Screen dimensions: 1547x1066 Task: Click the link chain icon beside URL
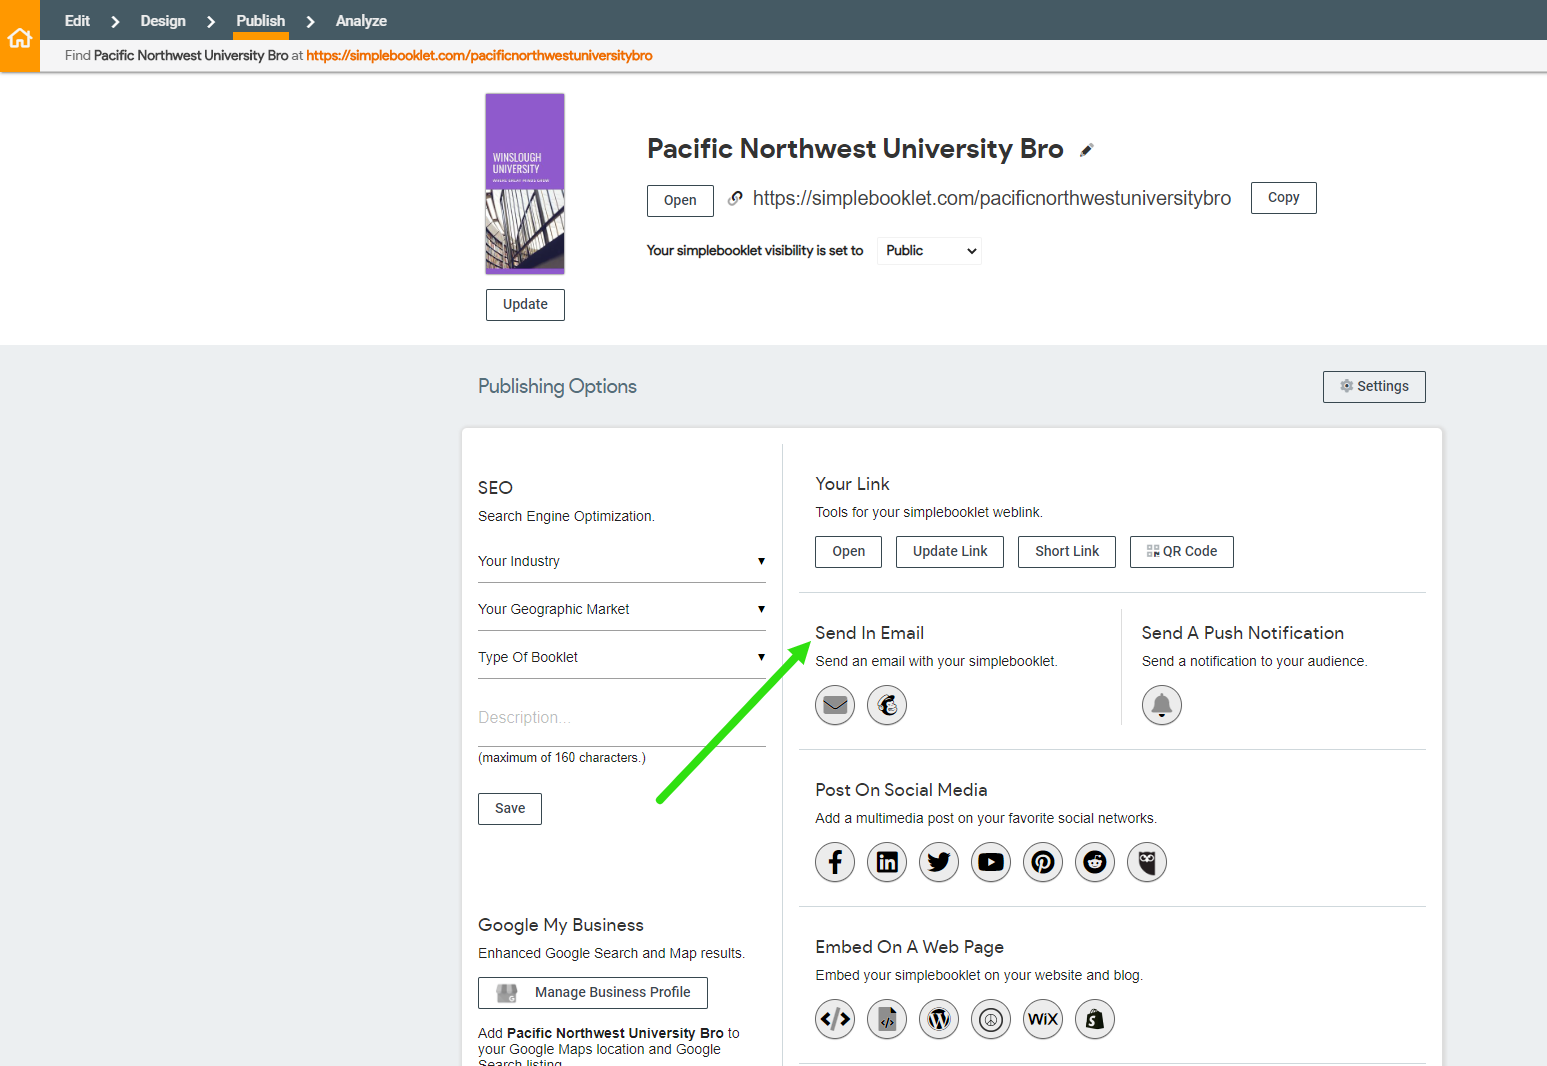point(735,198)
